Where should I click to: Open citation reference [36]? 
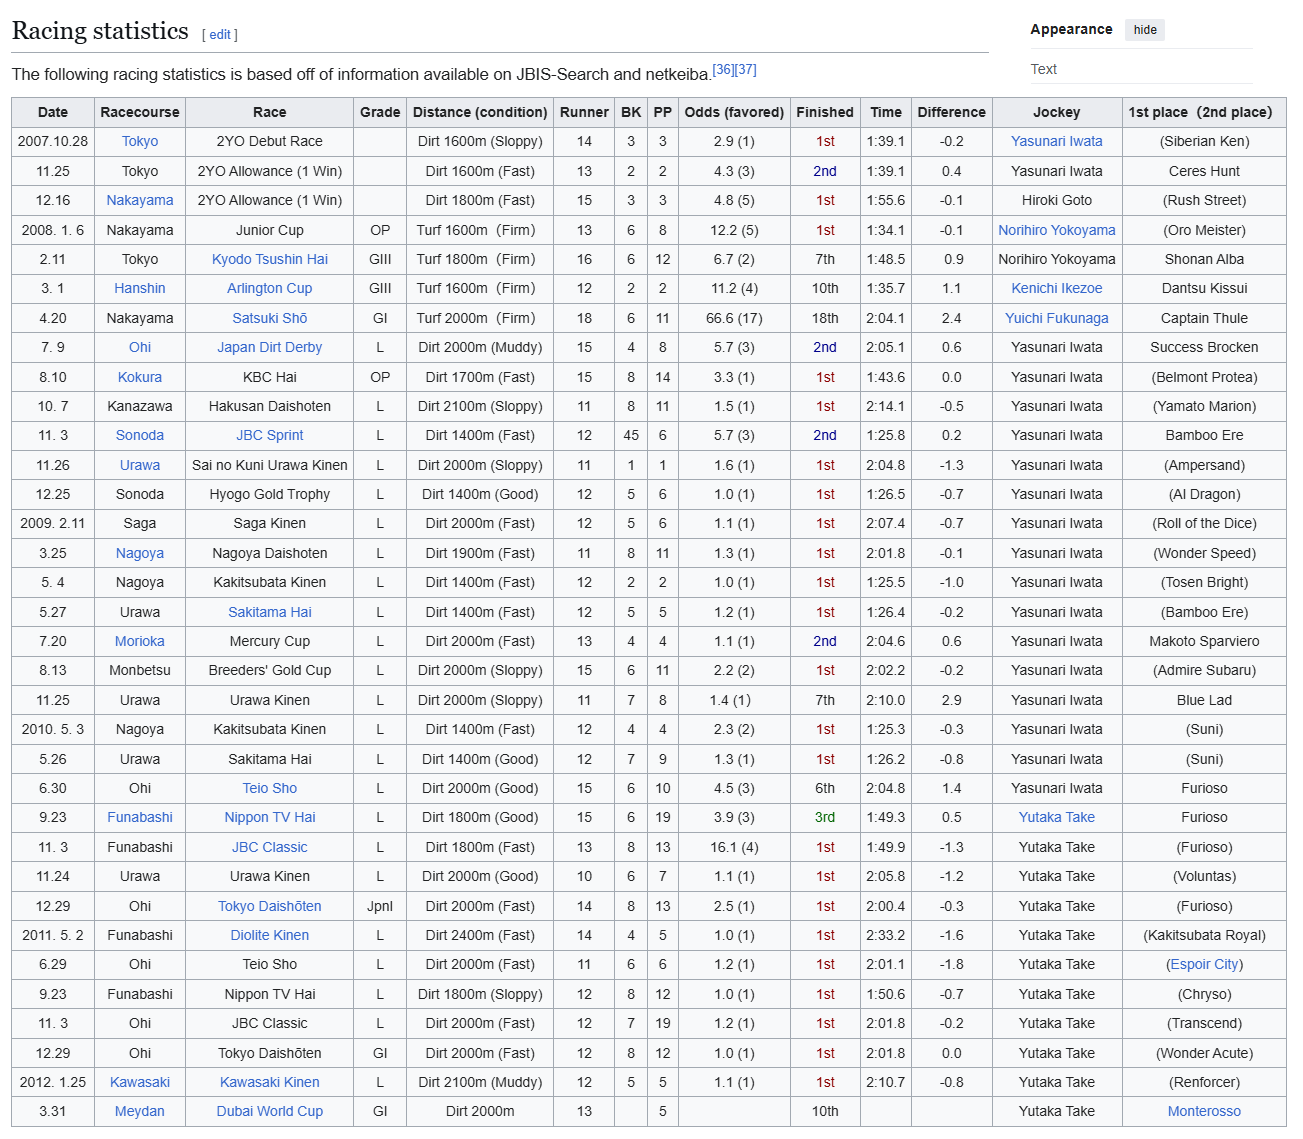(723, 70)
